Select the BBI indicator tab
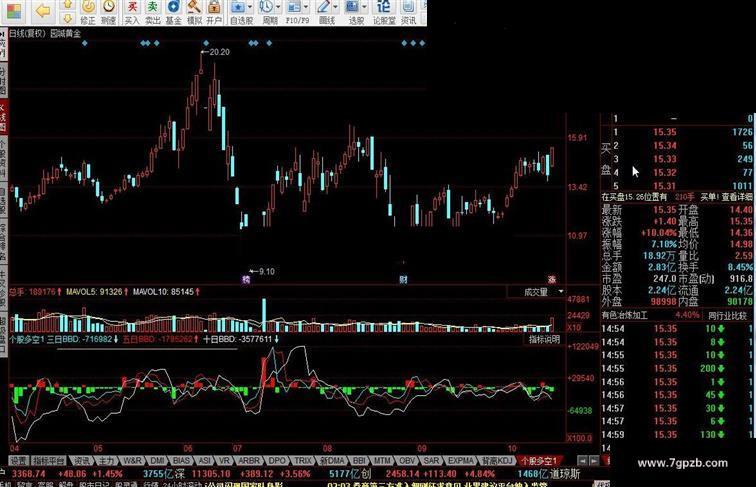756x487 pixels. pos(359,461)
